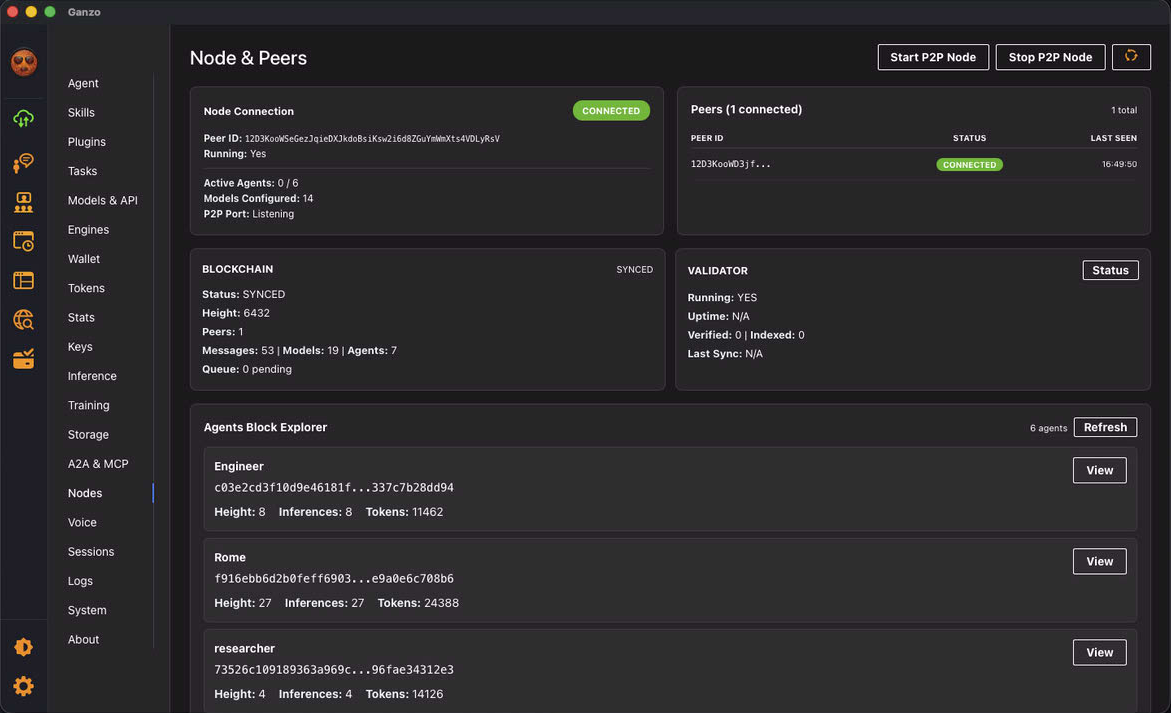Screen dimensions: 1171x713
Task: View the Engineer agent block
Action: 1099,470
